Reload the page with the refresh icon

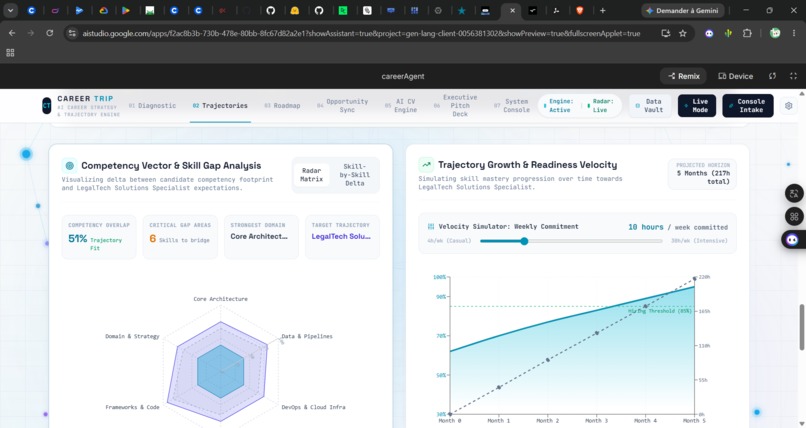coord(49,33)
